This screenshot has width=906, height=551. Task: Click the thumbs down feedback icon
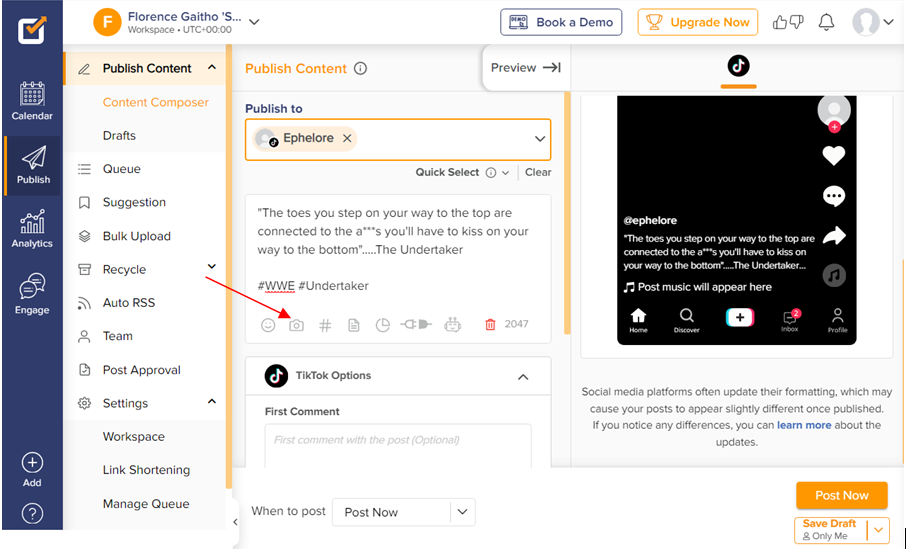coord(796,23)
